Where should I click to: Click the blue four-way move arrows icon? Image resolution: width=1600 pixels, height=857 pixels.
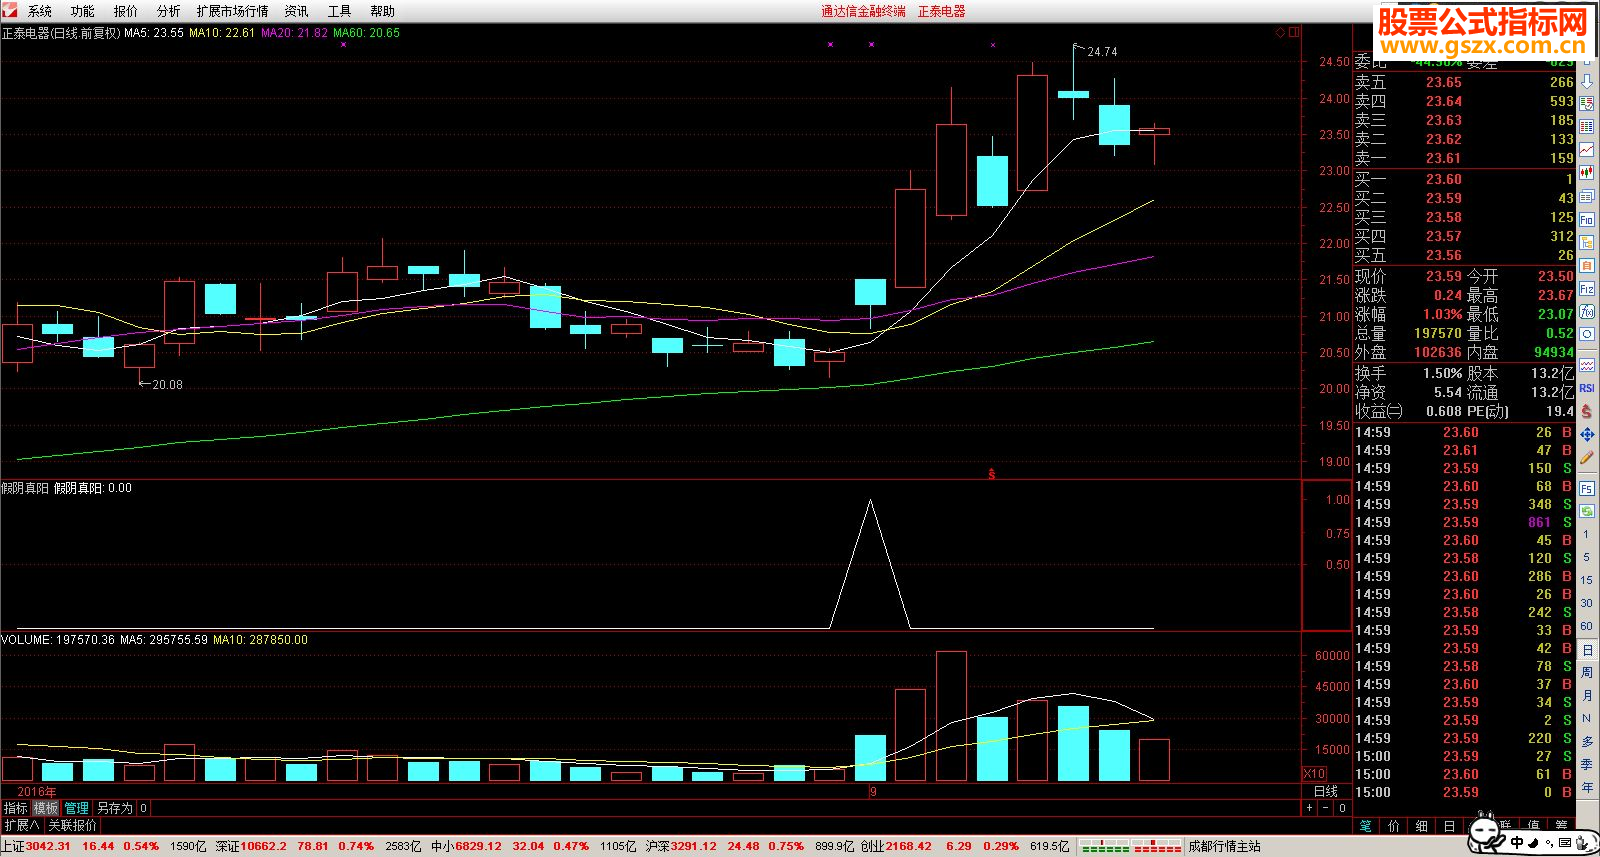(1587, 434)
